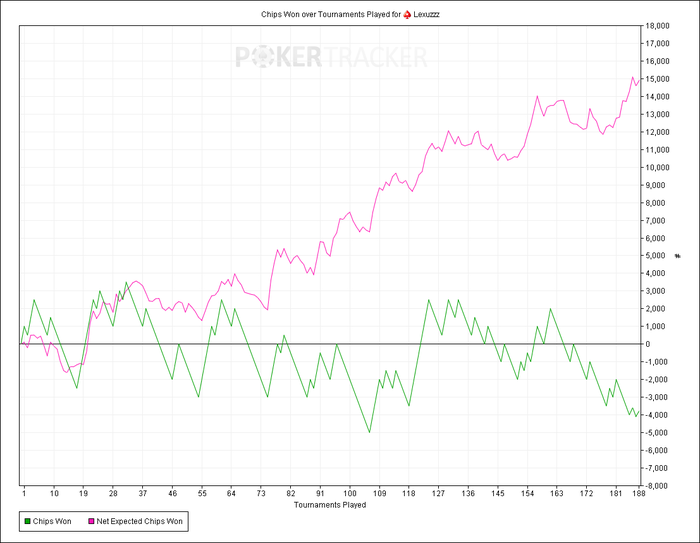Click the 'Net Expected Chips Won' legend label

point(139,521)
